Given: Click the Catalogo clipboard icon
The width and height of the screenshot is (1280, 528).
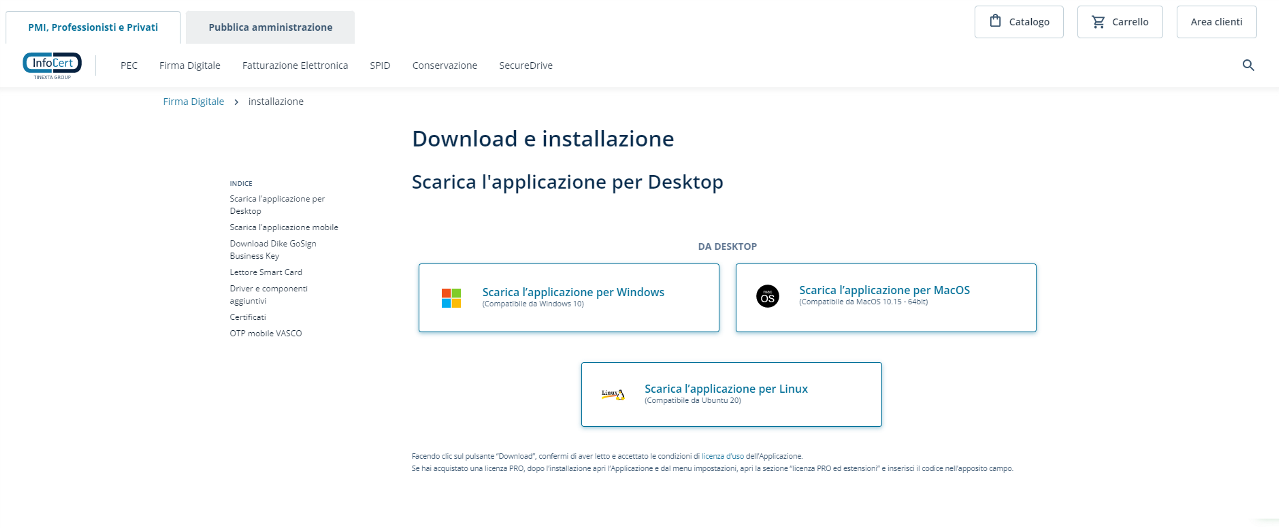Looking at the screenshot, I should (995, 22).
